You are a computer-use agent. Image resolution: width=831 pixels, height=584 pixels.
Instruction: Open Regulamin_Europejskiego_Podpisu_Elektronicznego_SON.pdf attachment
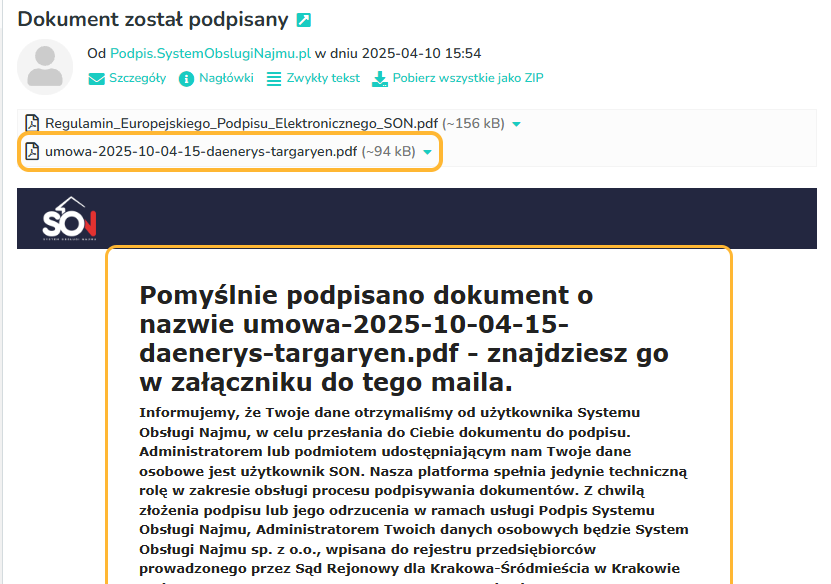tap(242, 123)
